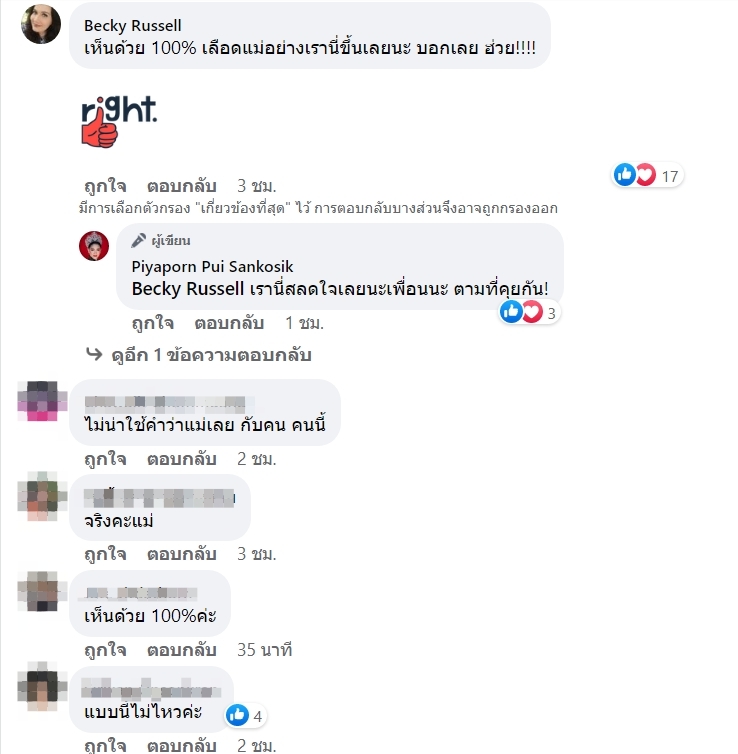738x754 pixels.
Task: Like the จริงคะแม่ comment
Action: [x=105, y=554]
